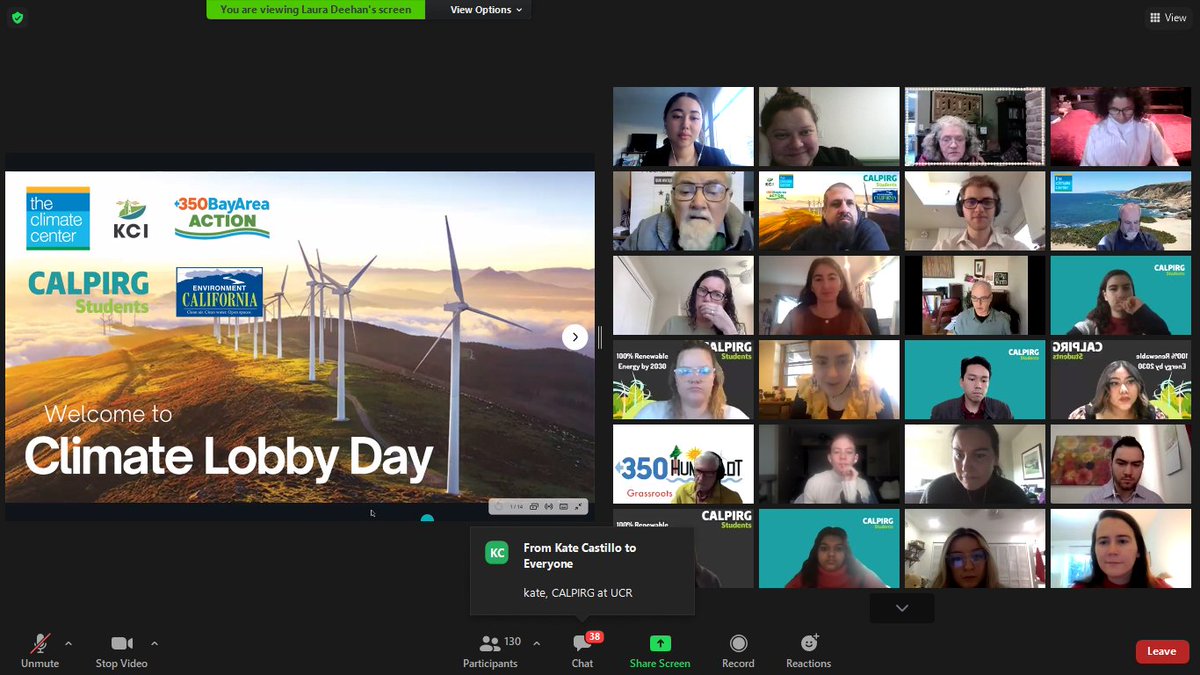Open the Stop Video options chevron
Viewport: 1200px width, 675px height.
pyautogui.click(x=155, y=645)
